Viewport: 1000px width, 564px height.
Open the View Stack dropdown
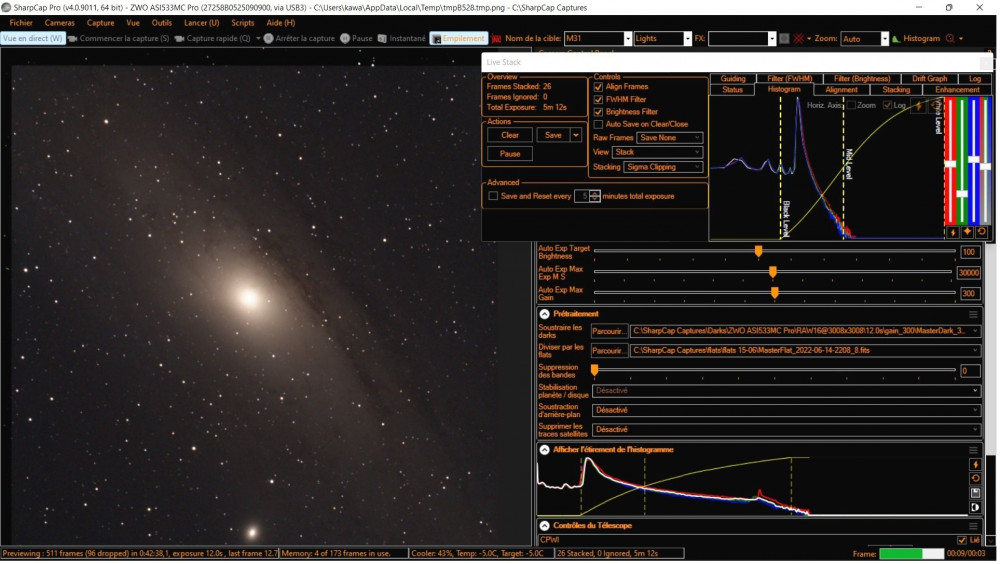tap(658, 152)
